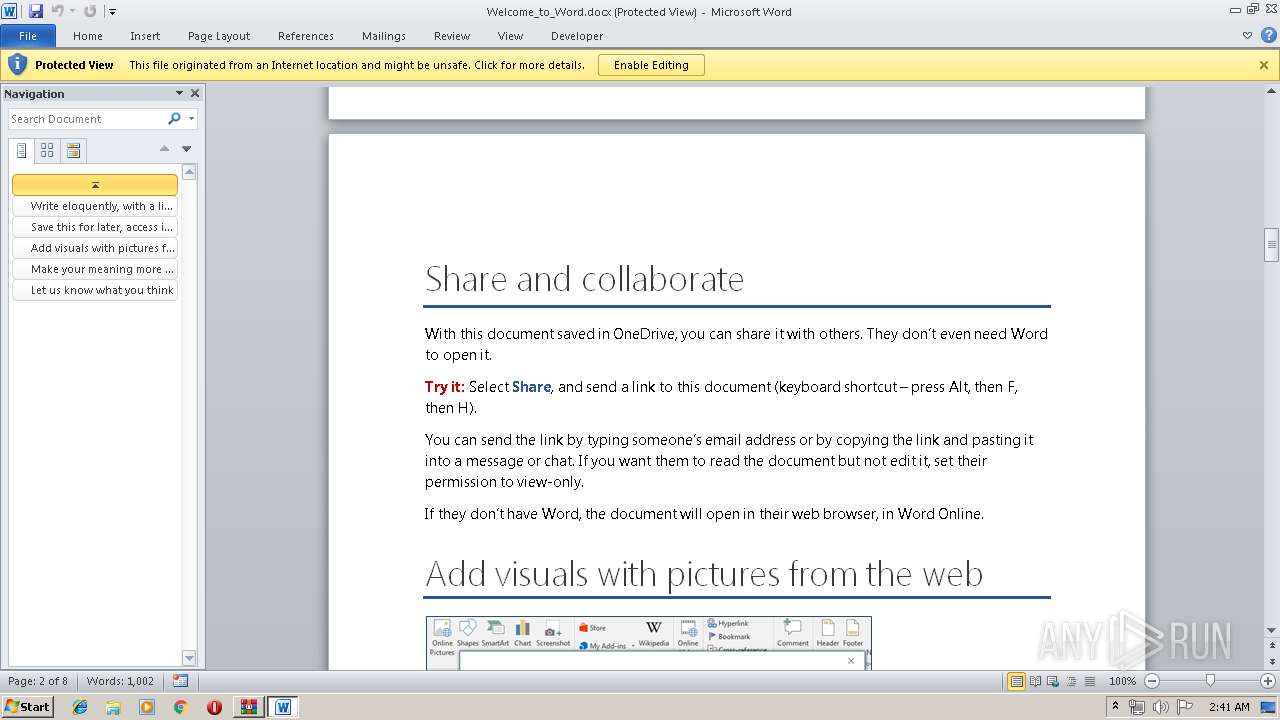Click the 'Share and collaborate' heading
This screenshot has height=720, width=1280.
coord(584,279)
